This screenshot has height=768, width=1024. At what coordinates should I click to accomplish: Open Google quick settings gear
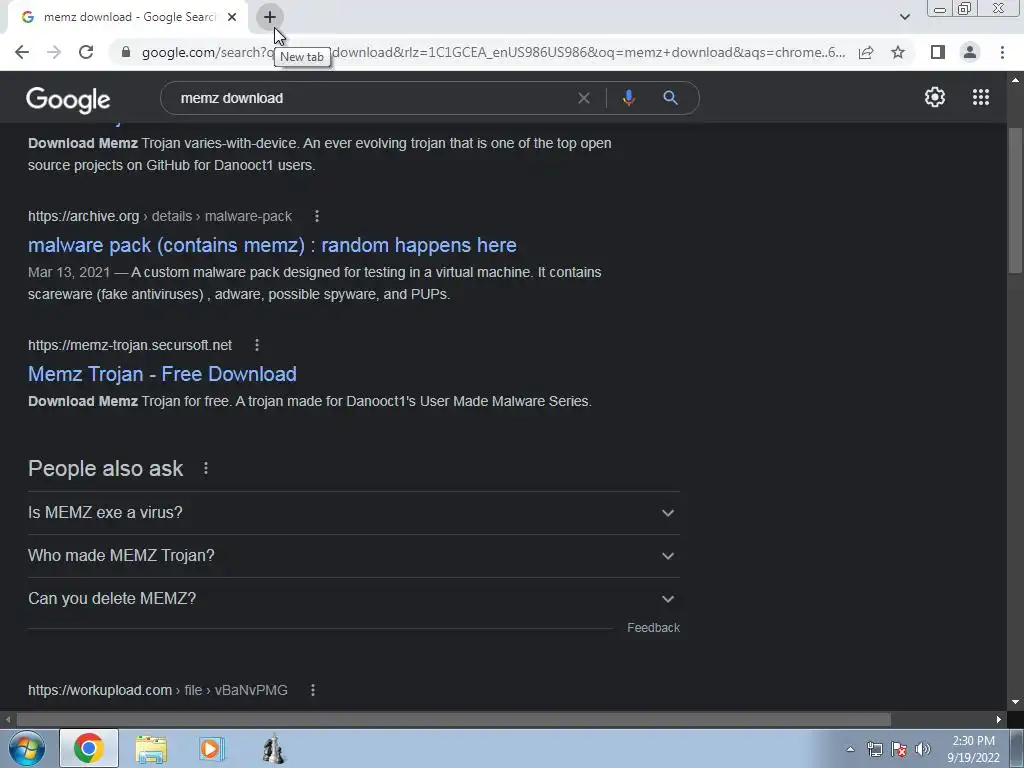pyautogui.click(x=935, y=97)
